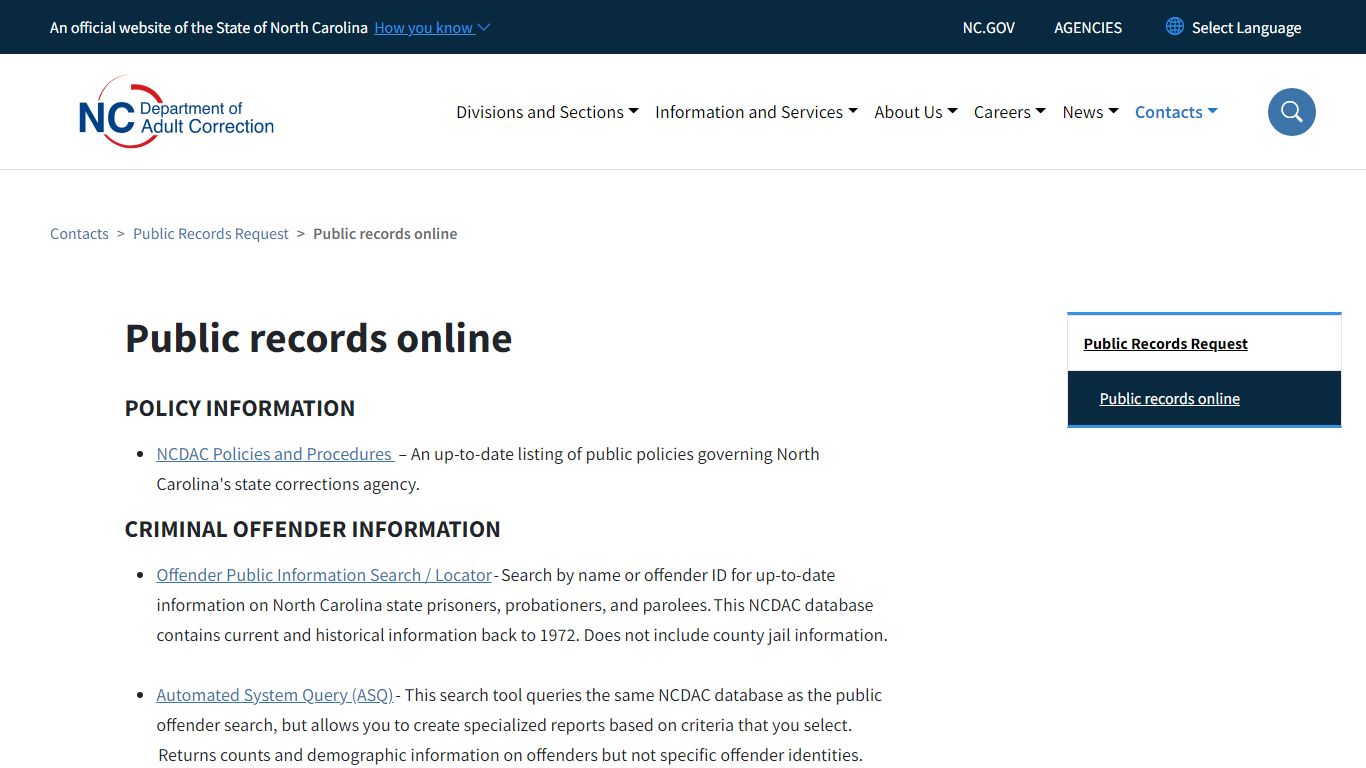Open the Select Language picker
Image resolution: width=1366 pixels, height=768 pixels.
click(x=1246, y=27)
